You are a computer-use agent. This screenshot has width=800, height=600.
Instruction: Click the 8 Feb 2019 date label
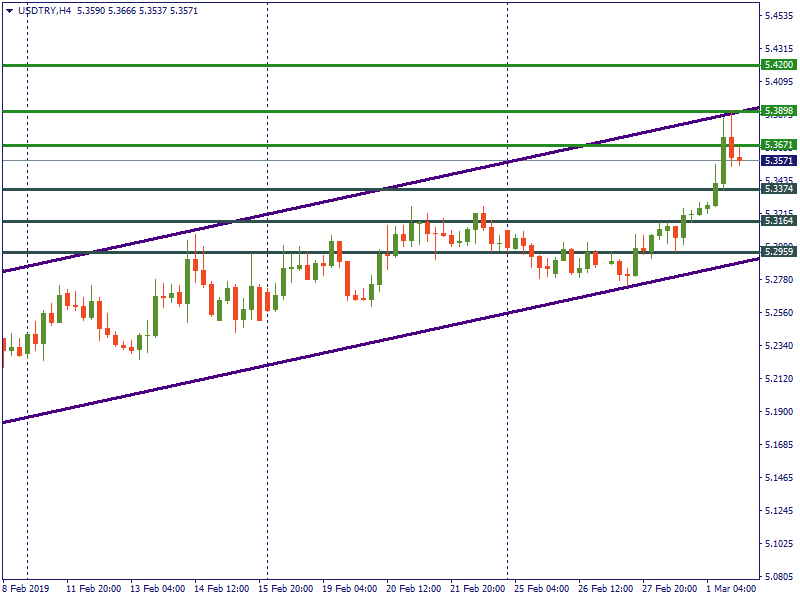coord(26,590)
